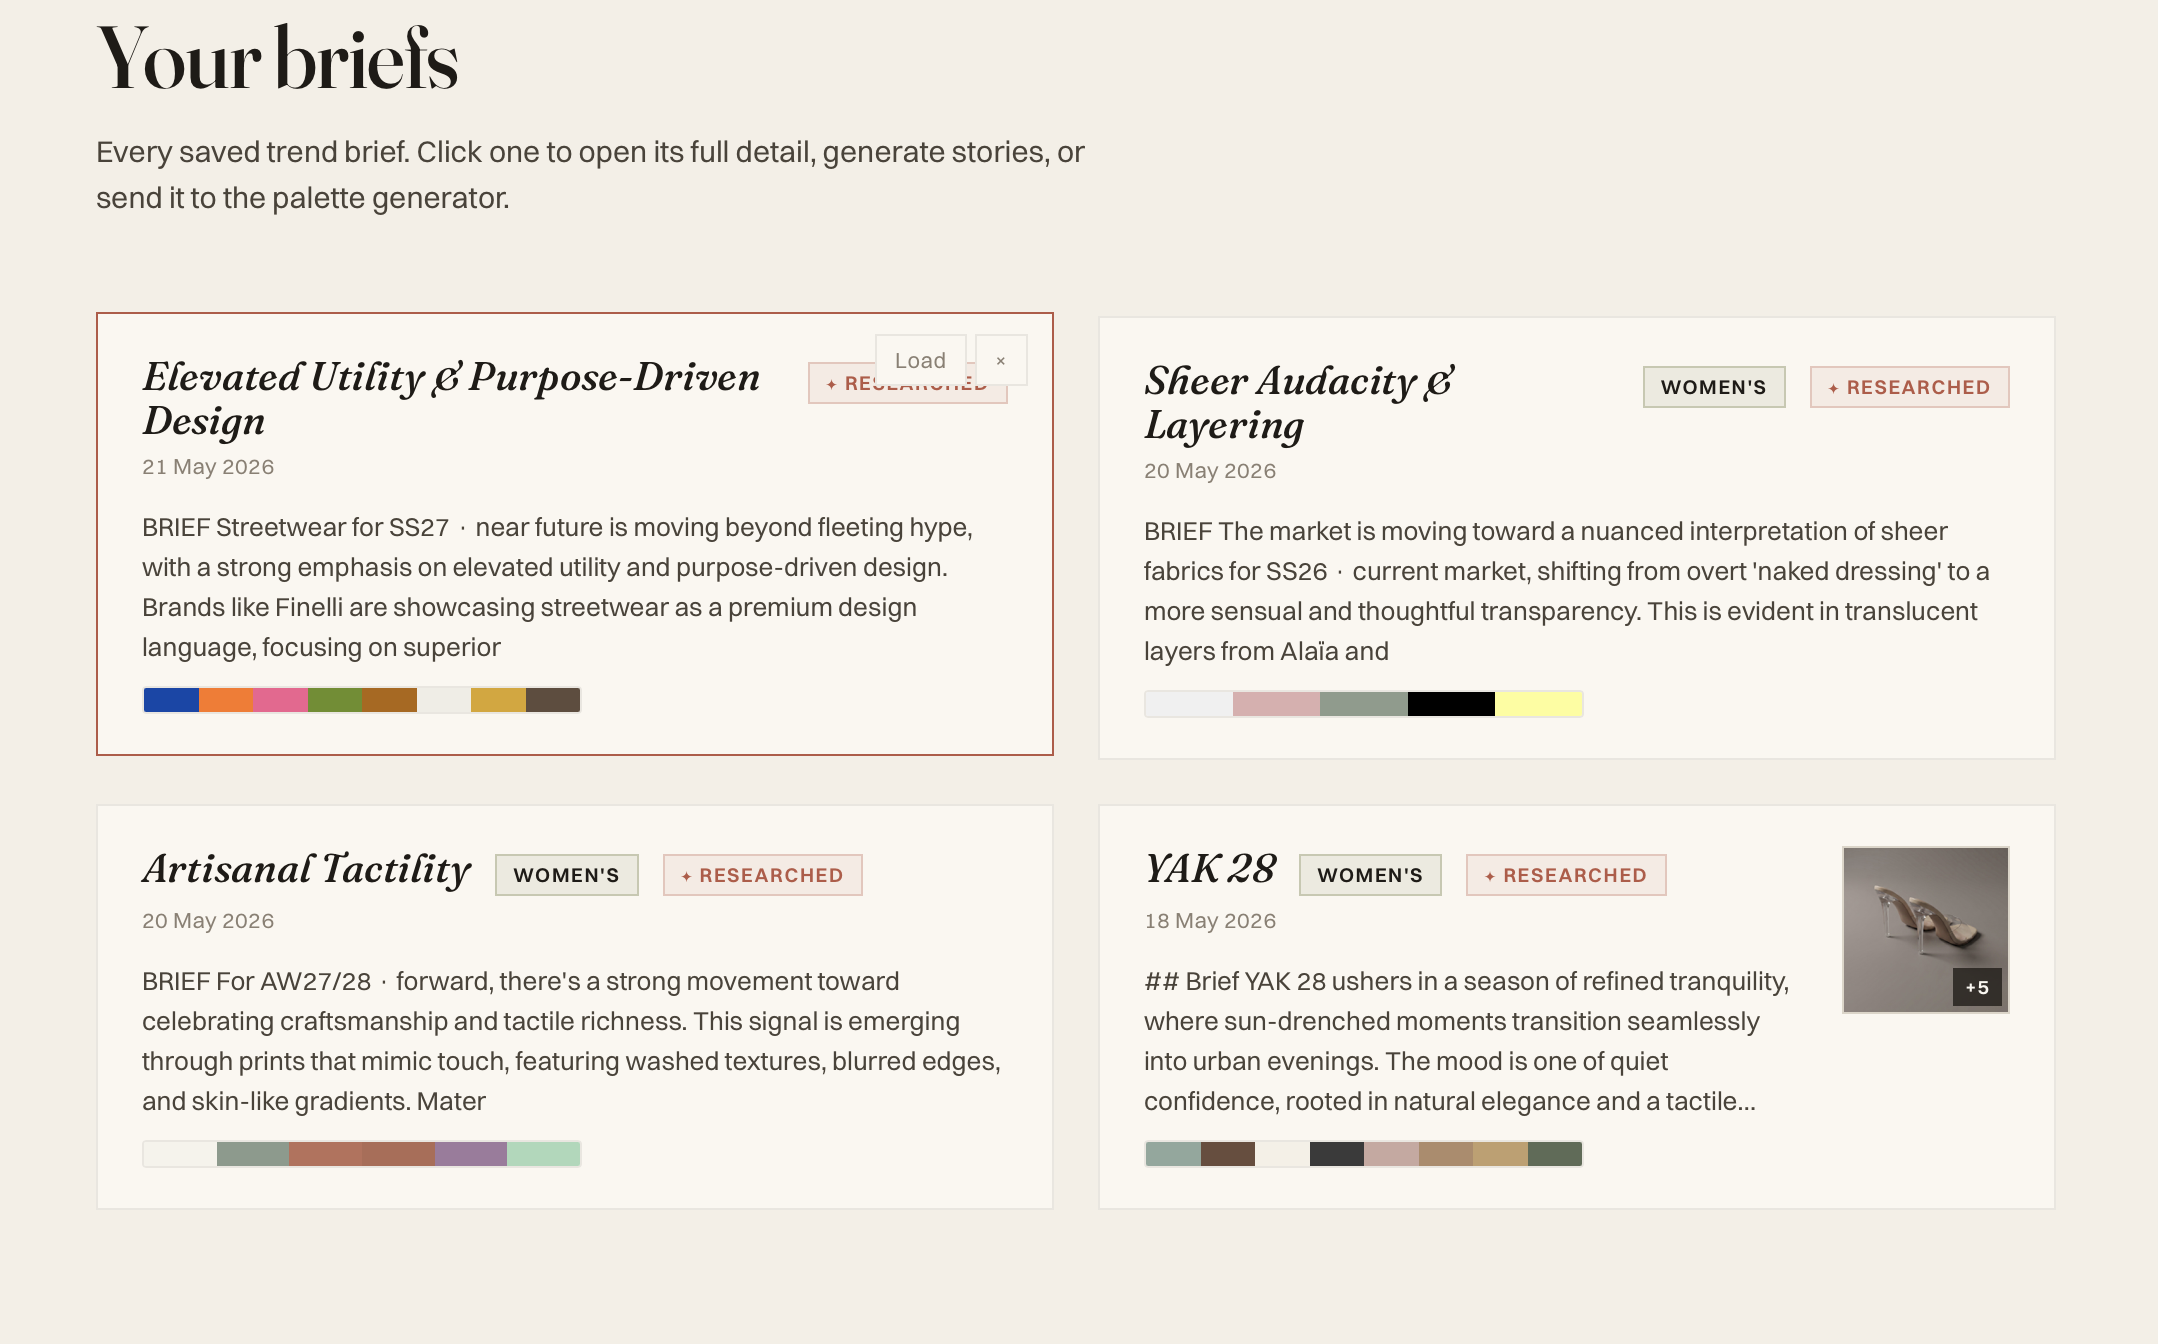Click the Artisanal Tactility brief description text
The image size is (2158, 1344).
pyautogui.click(x=572, y=1041)
